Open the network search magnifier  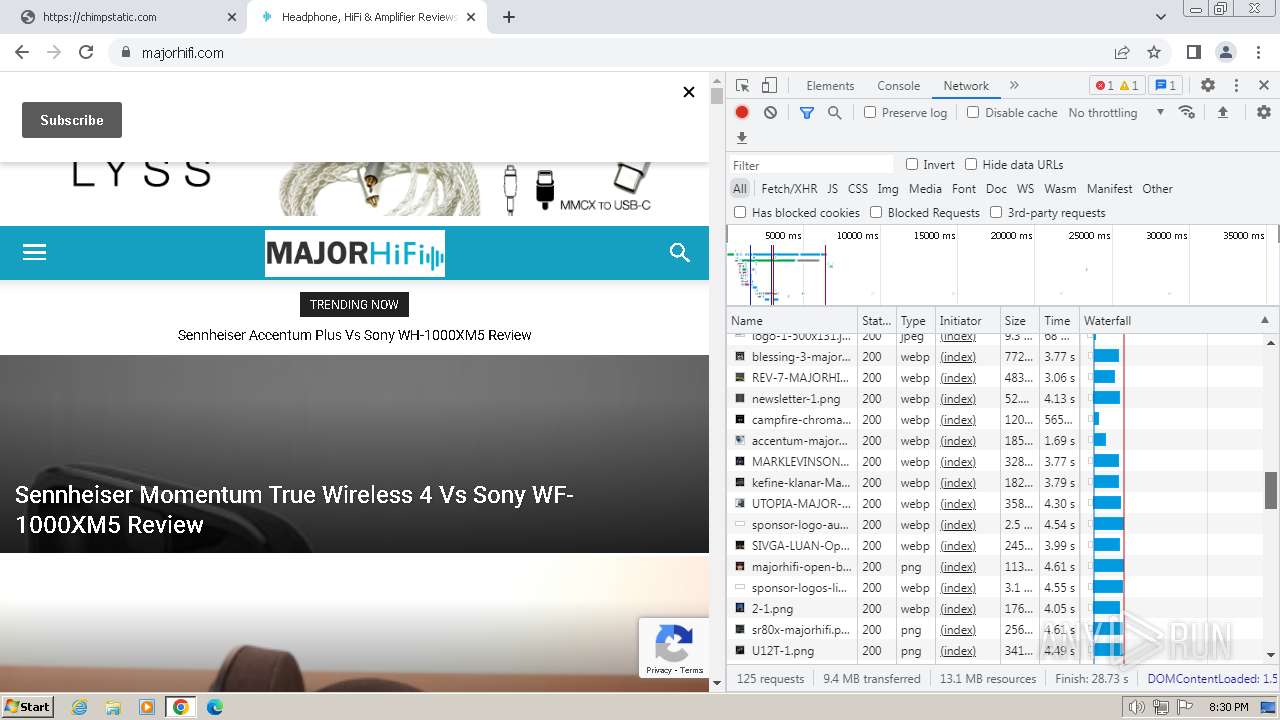click(x=835, y=113)
